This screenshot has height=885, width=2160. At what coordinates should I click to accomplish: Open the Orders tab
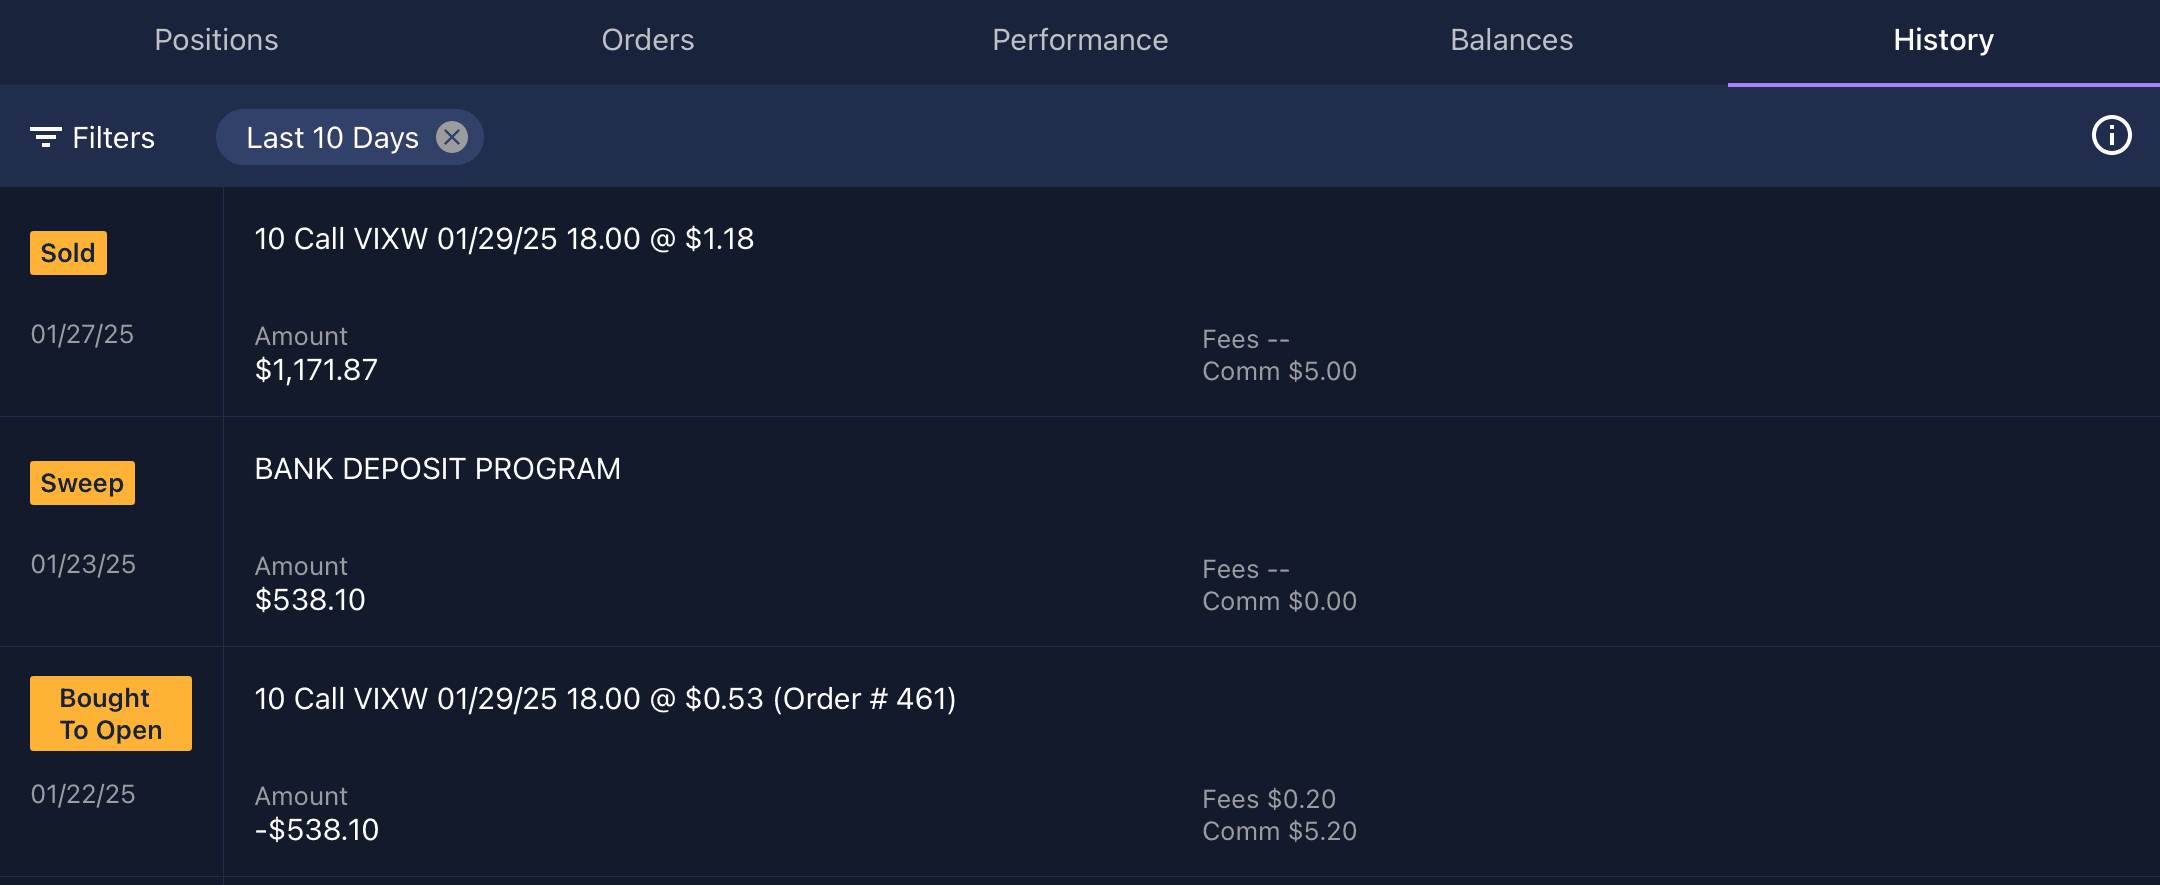(648, 40)
